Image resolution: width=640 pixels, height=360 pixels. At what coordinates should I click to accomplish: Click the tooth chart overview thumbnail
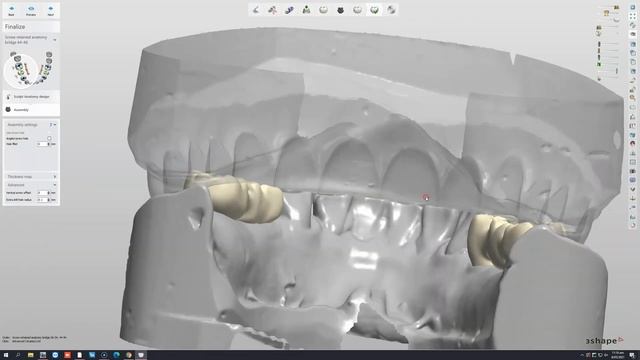point(31,68)
